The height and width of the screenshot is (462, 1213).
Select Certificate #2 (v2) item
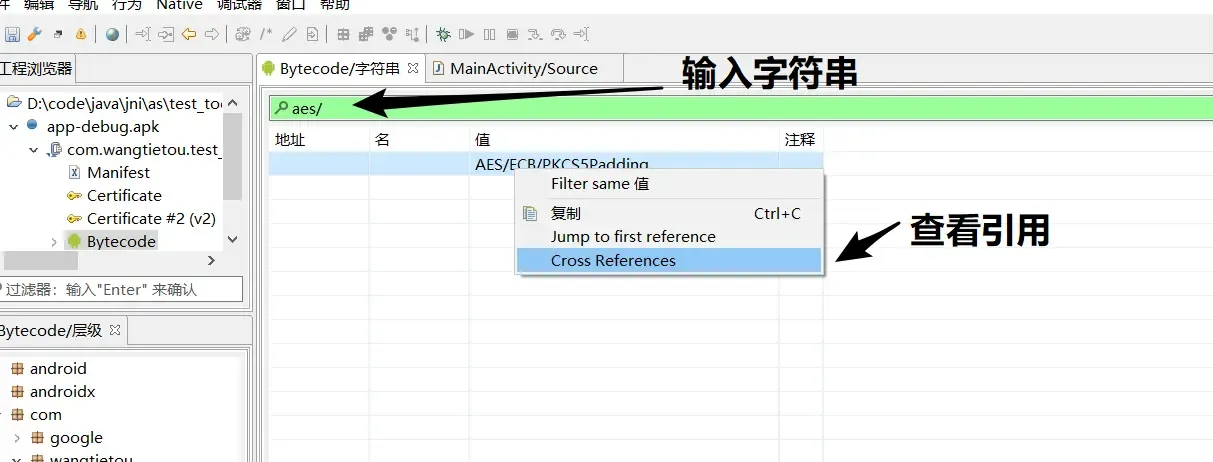151,219
